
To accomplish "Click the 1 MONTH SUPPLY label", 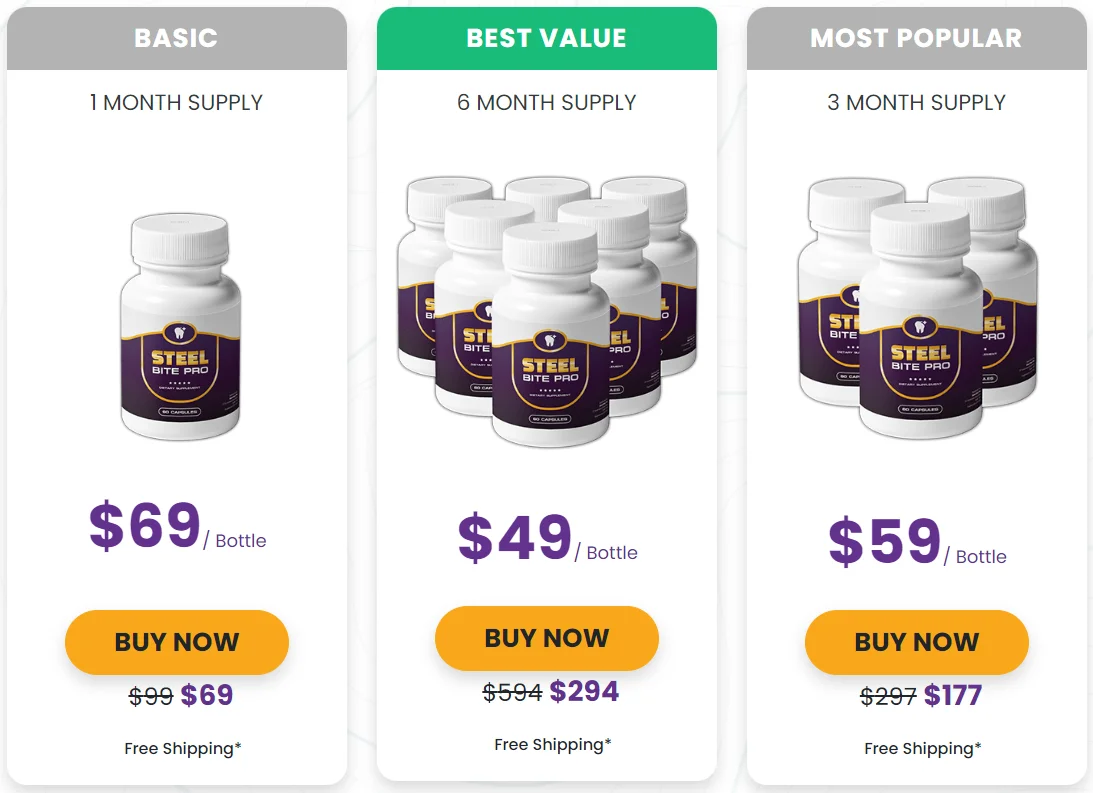I will pyautogui.click(x=177, y=102).
